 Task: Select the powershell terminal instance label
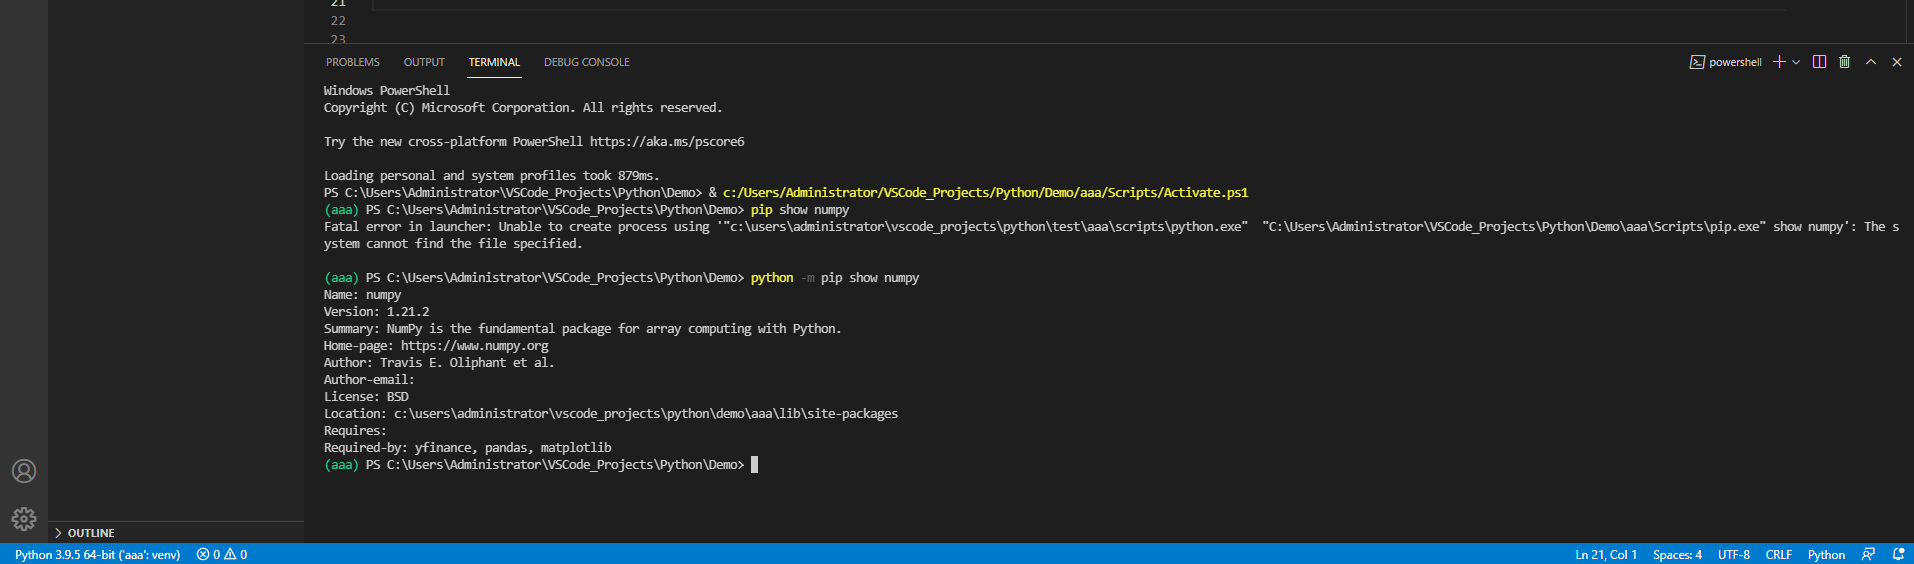click(1726, 62)
